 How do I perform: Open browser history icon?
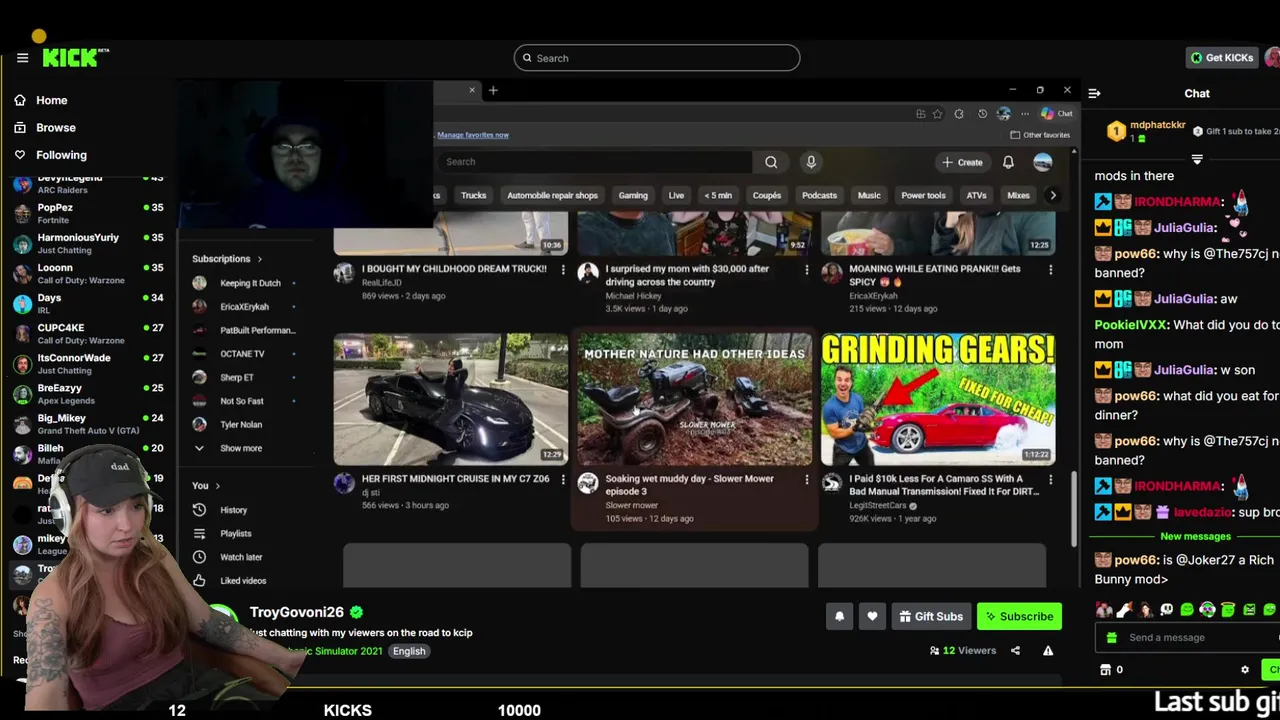coord(982,114)
